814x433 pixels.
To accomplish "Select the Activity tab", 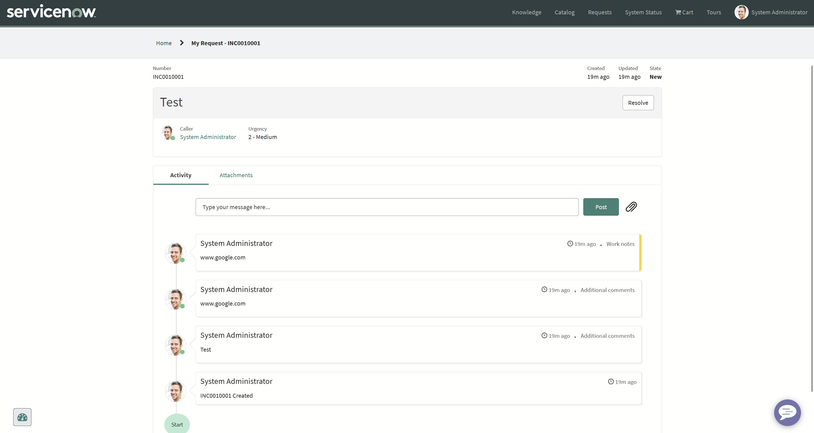I will pos(181,175).
